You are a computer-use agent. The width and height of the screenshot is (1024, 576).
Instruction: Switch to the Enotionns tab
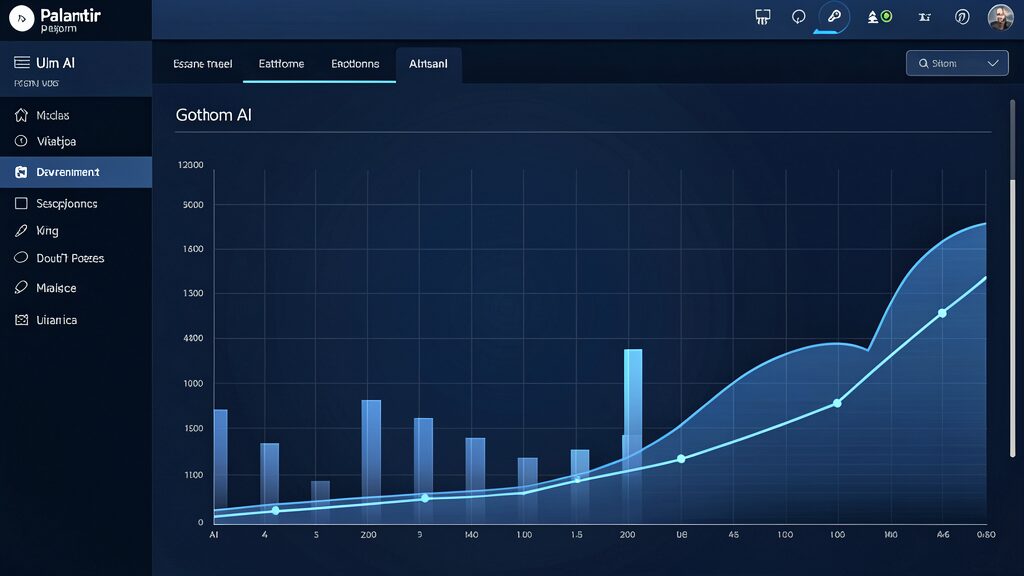click(x=355, y=63)
